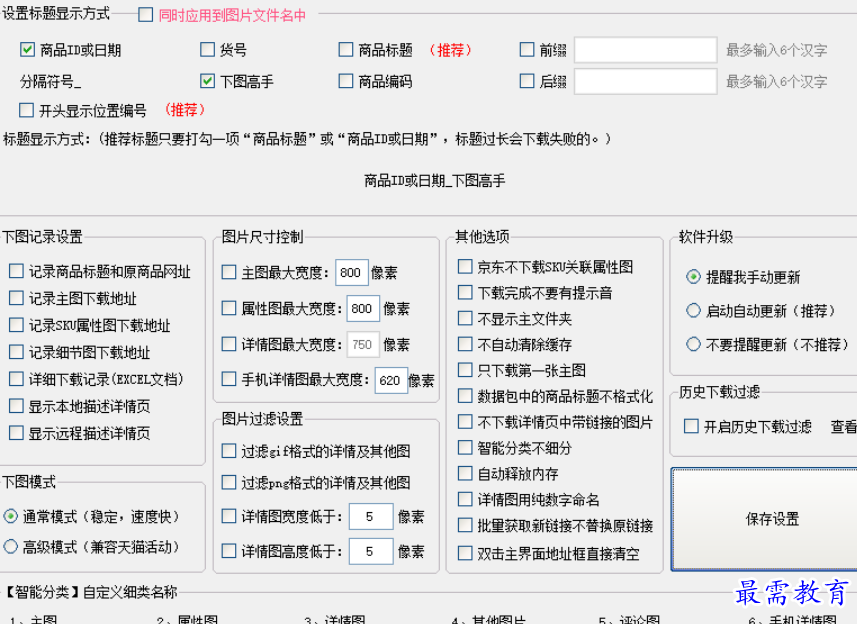This screenshot has height=624, width=857.
Task: Click the 主图最大宽度 800 field
Action: [x=351, y=273]
